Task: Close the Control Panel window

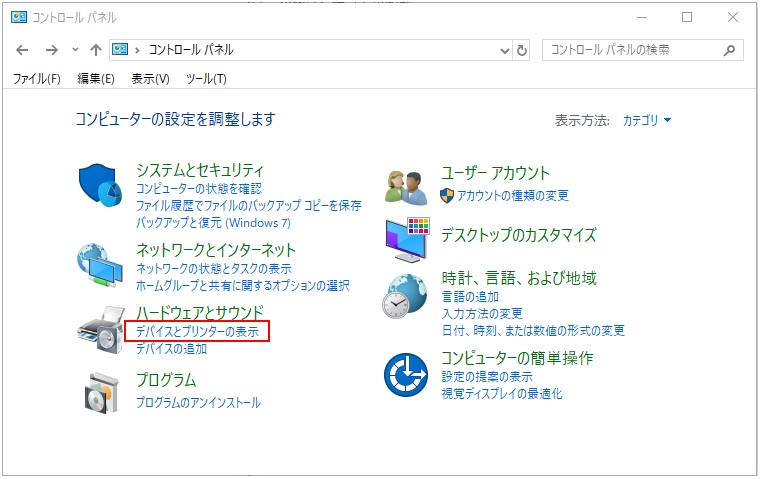Action: point(733,17)
